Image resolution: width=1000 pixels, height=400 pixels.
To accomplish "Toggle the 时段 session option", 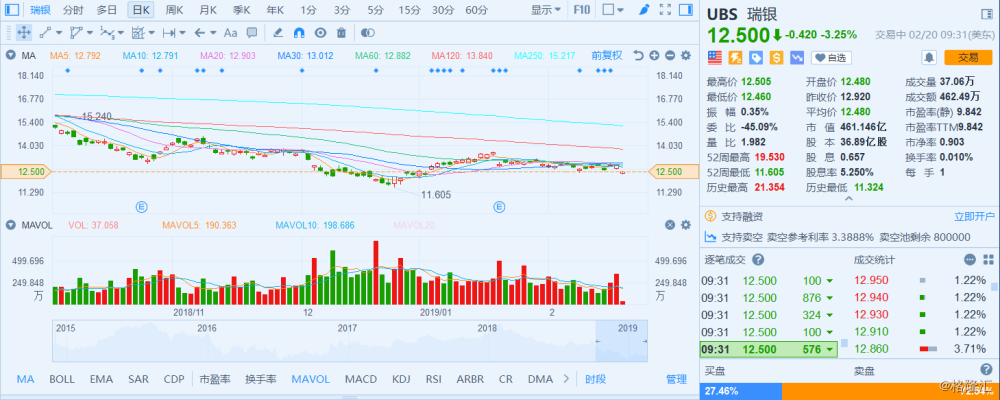I will click(595, 379).
